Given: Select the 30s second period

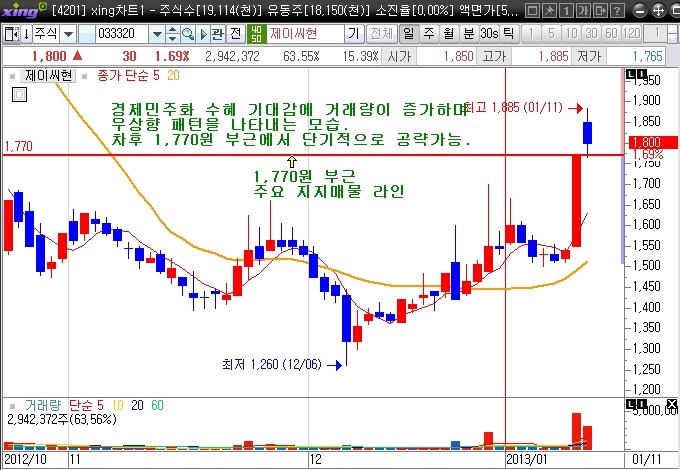Looking at the screenshot, I should (489, 34).
